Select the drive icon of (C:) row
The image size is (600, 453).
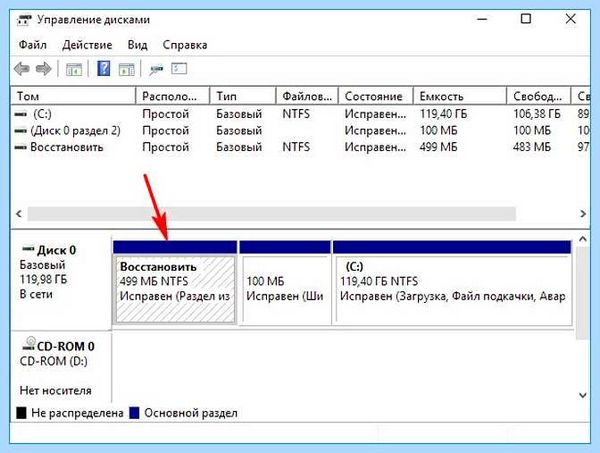coord(21,114)
